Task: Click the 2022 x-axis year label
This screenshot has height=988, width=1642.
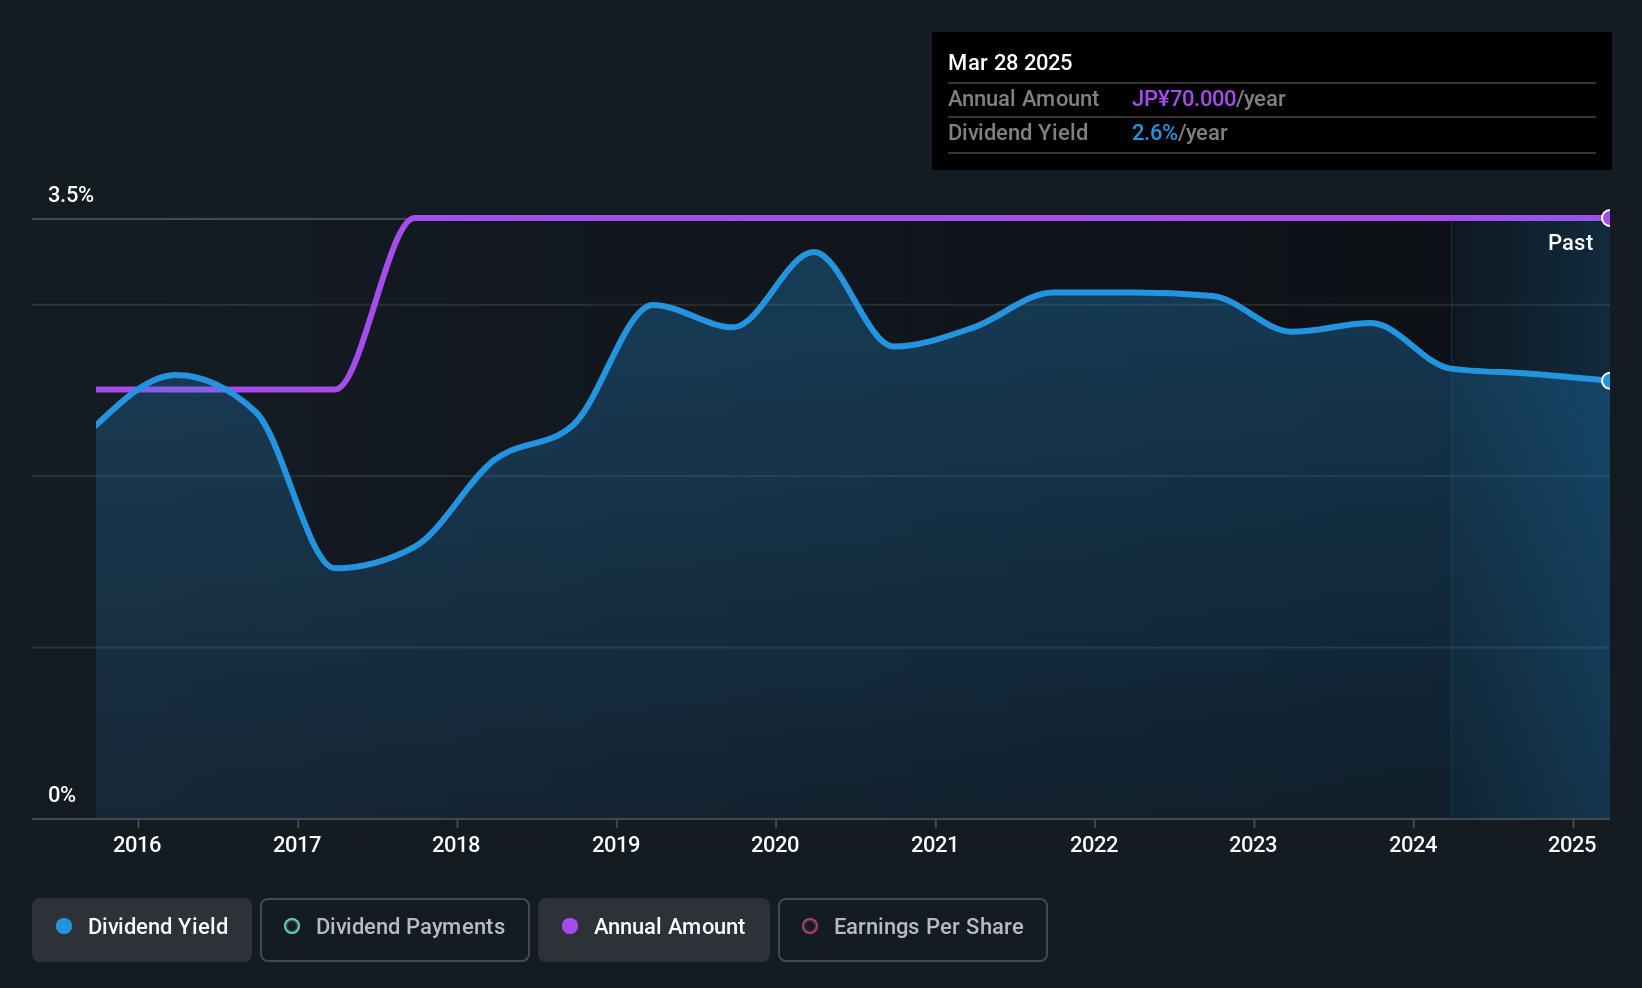Action: pos(1094,845)
